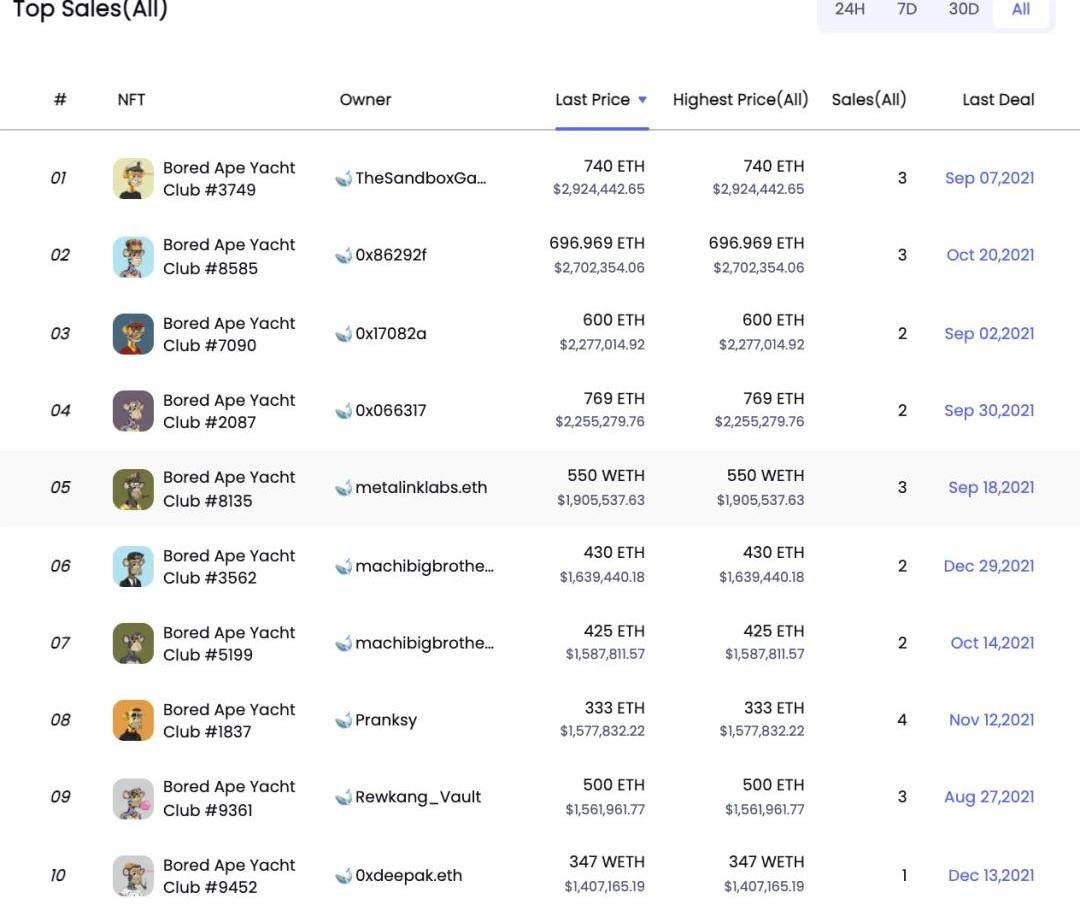Click the Last Deal column header
The height and width of the screenshot is (904, 1080).
[x=998, y=100]
